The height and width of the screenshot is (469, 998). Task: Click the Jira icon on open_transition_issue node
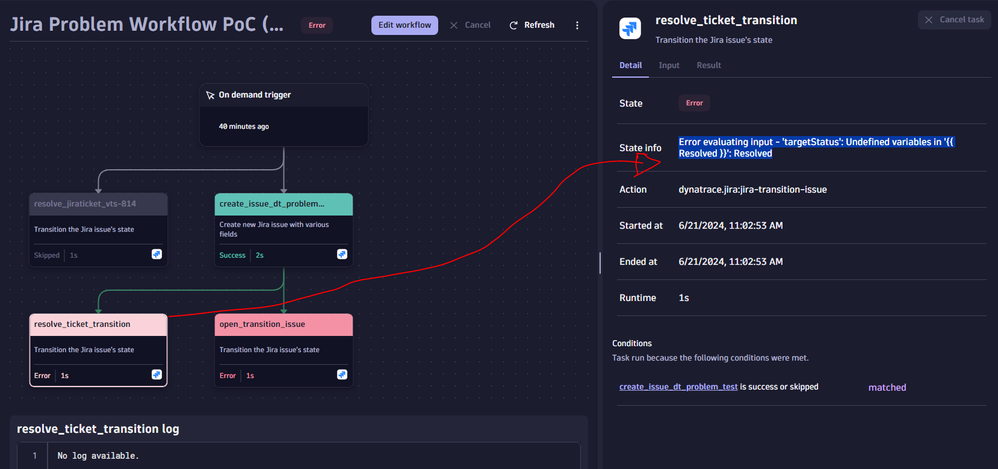coord(342,375)
